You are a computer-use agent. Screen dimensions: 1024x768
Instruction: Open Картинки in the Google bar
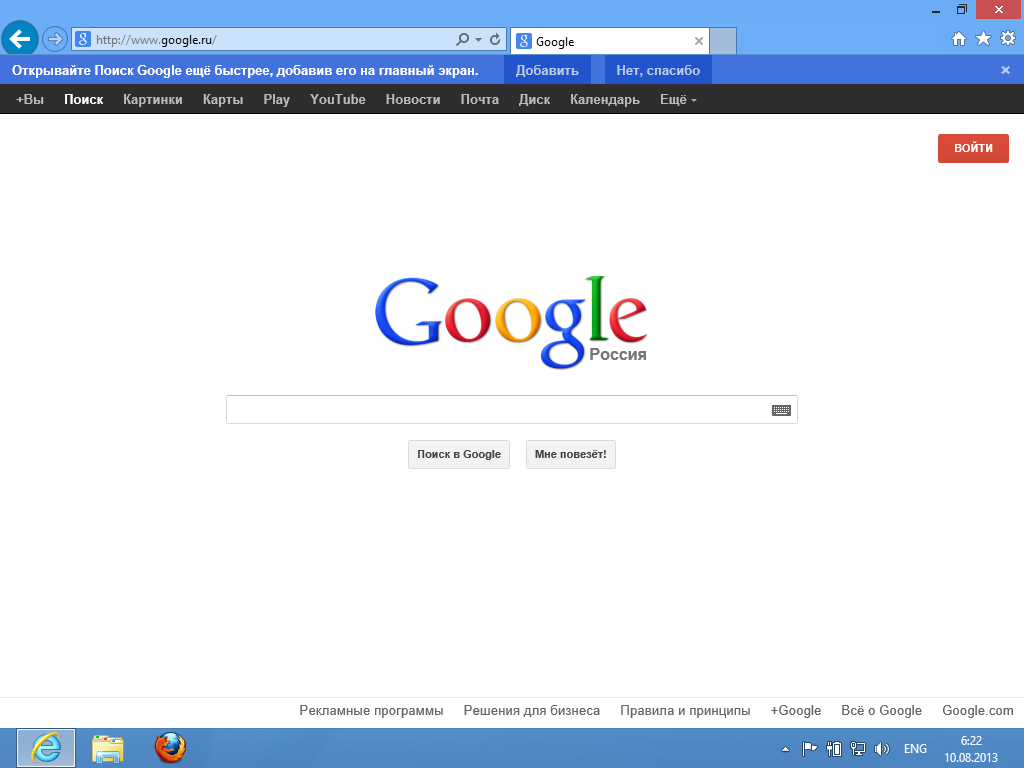pos(153,99)
